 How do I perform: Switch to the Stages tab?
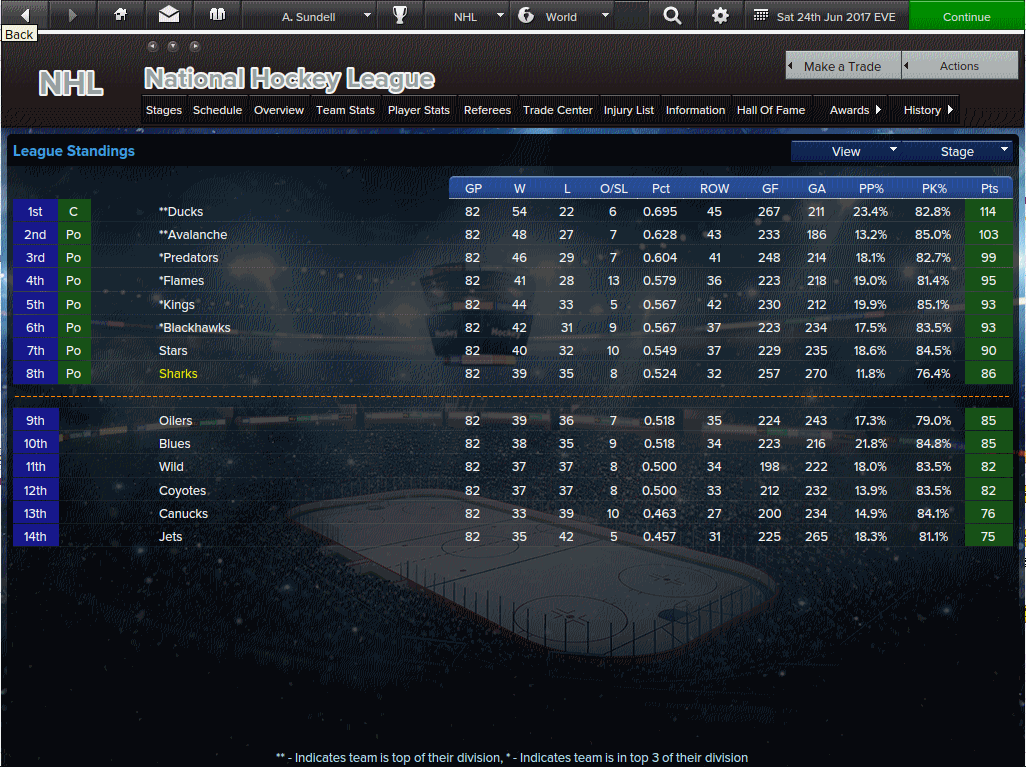[x=164, y=110]
